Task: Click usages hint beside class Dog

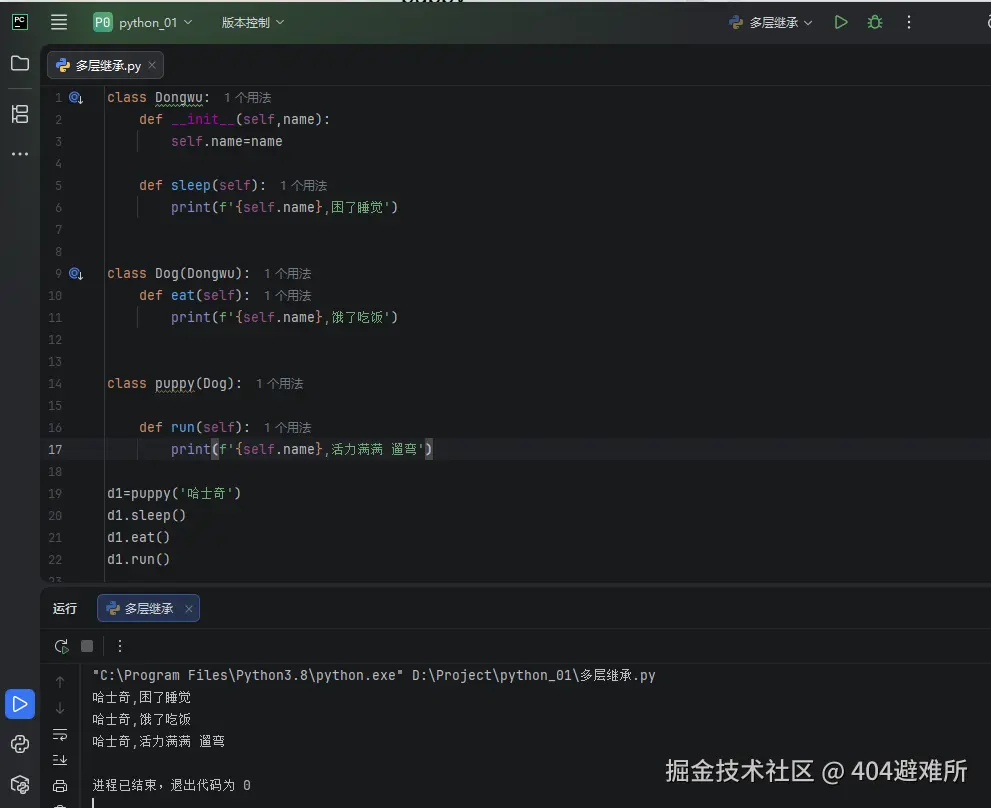Action: click(x=288, y=273)
